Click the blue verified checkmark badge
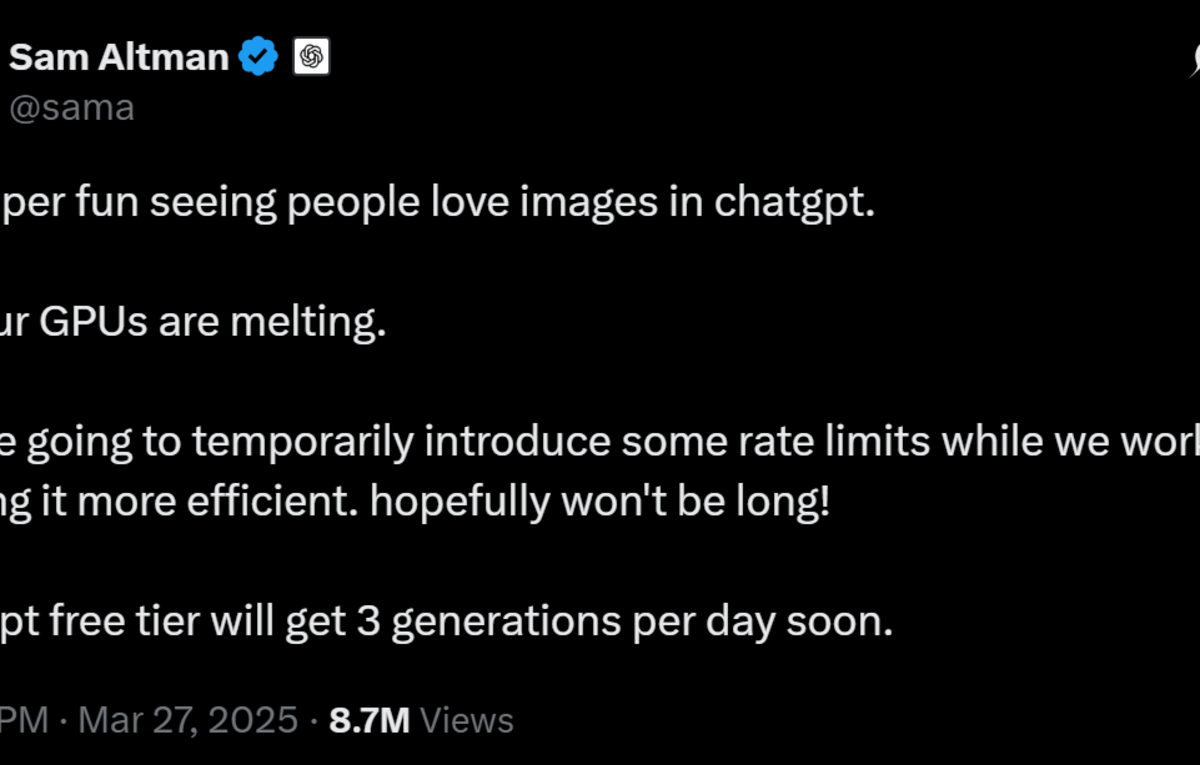1200x765 pixels. pos(259,57)
